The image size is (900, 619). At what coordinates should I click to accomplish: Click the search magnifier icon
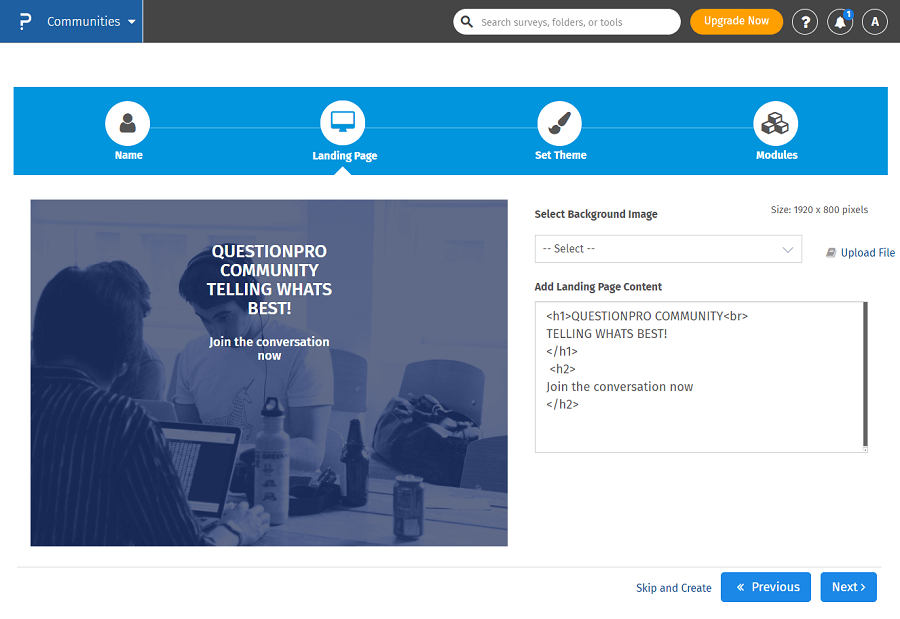coord(467,22)
